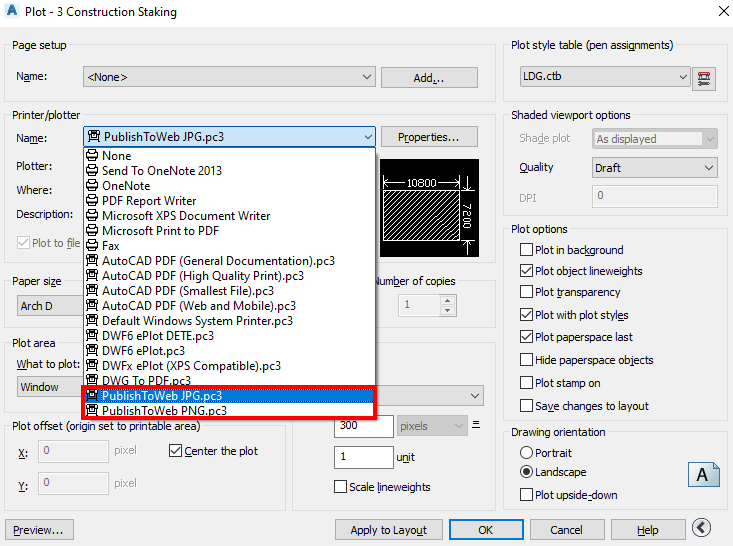
Task: Select AutoCAD PDF (High Quality Print).pc3
Action: pyautogui.click(x=230, y=275)
